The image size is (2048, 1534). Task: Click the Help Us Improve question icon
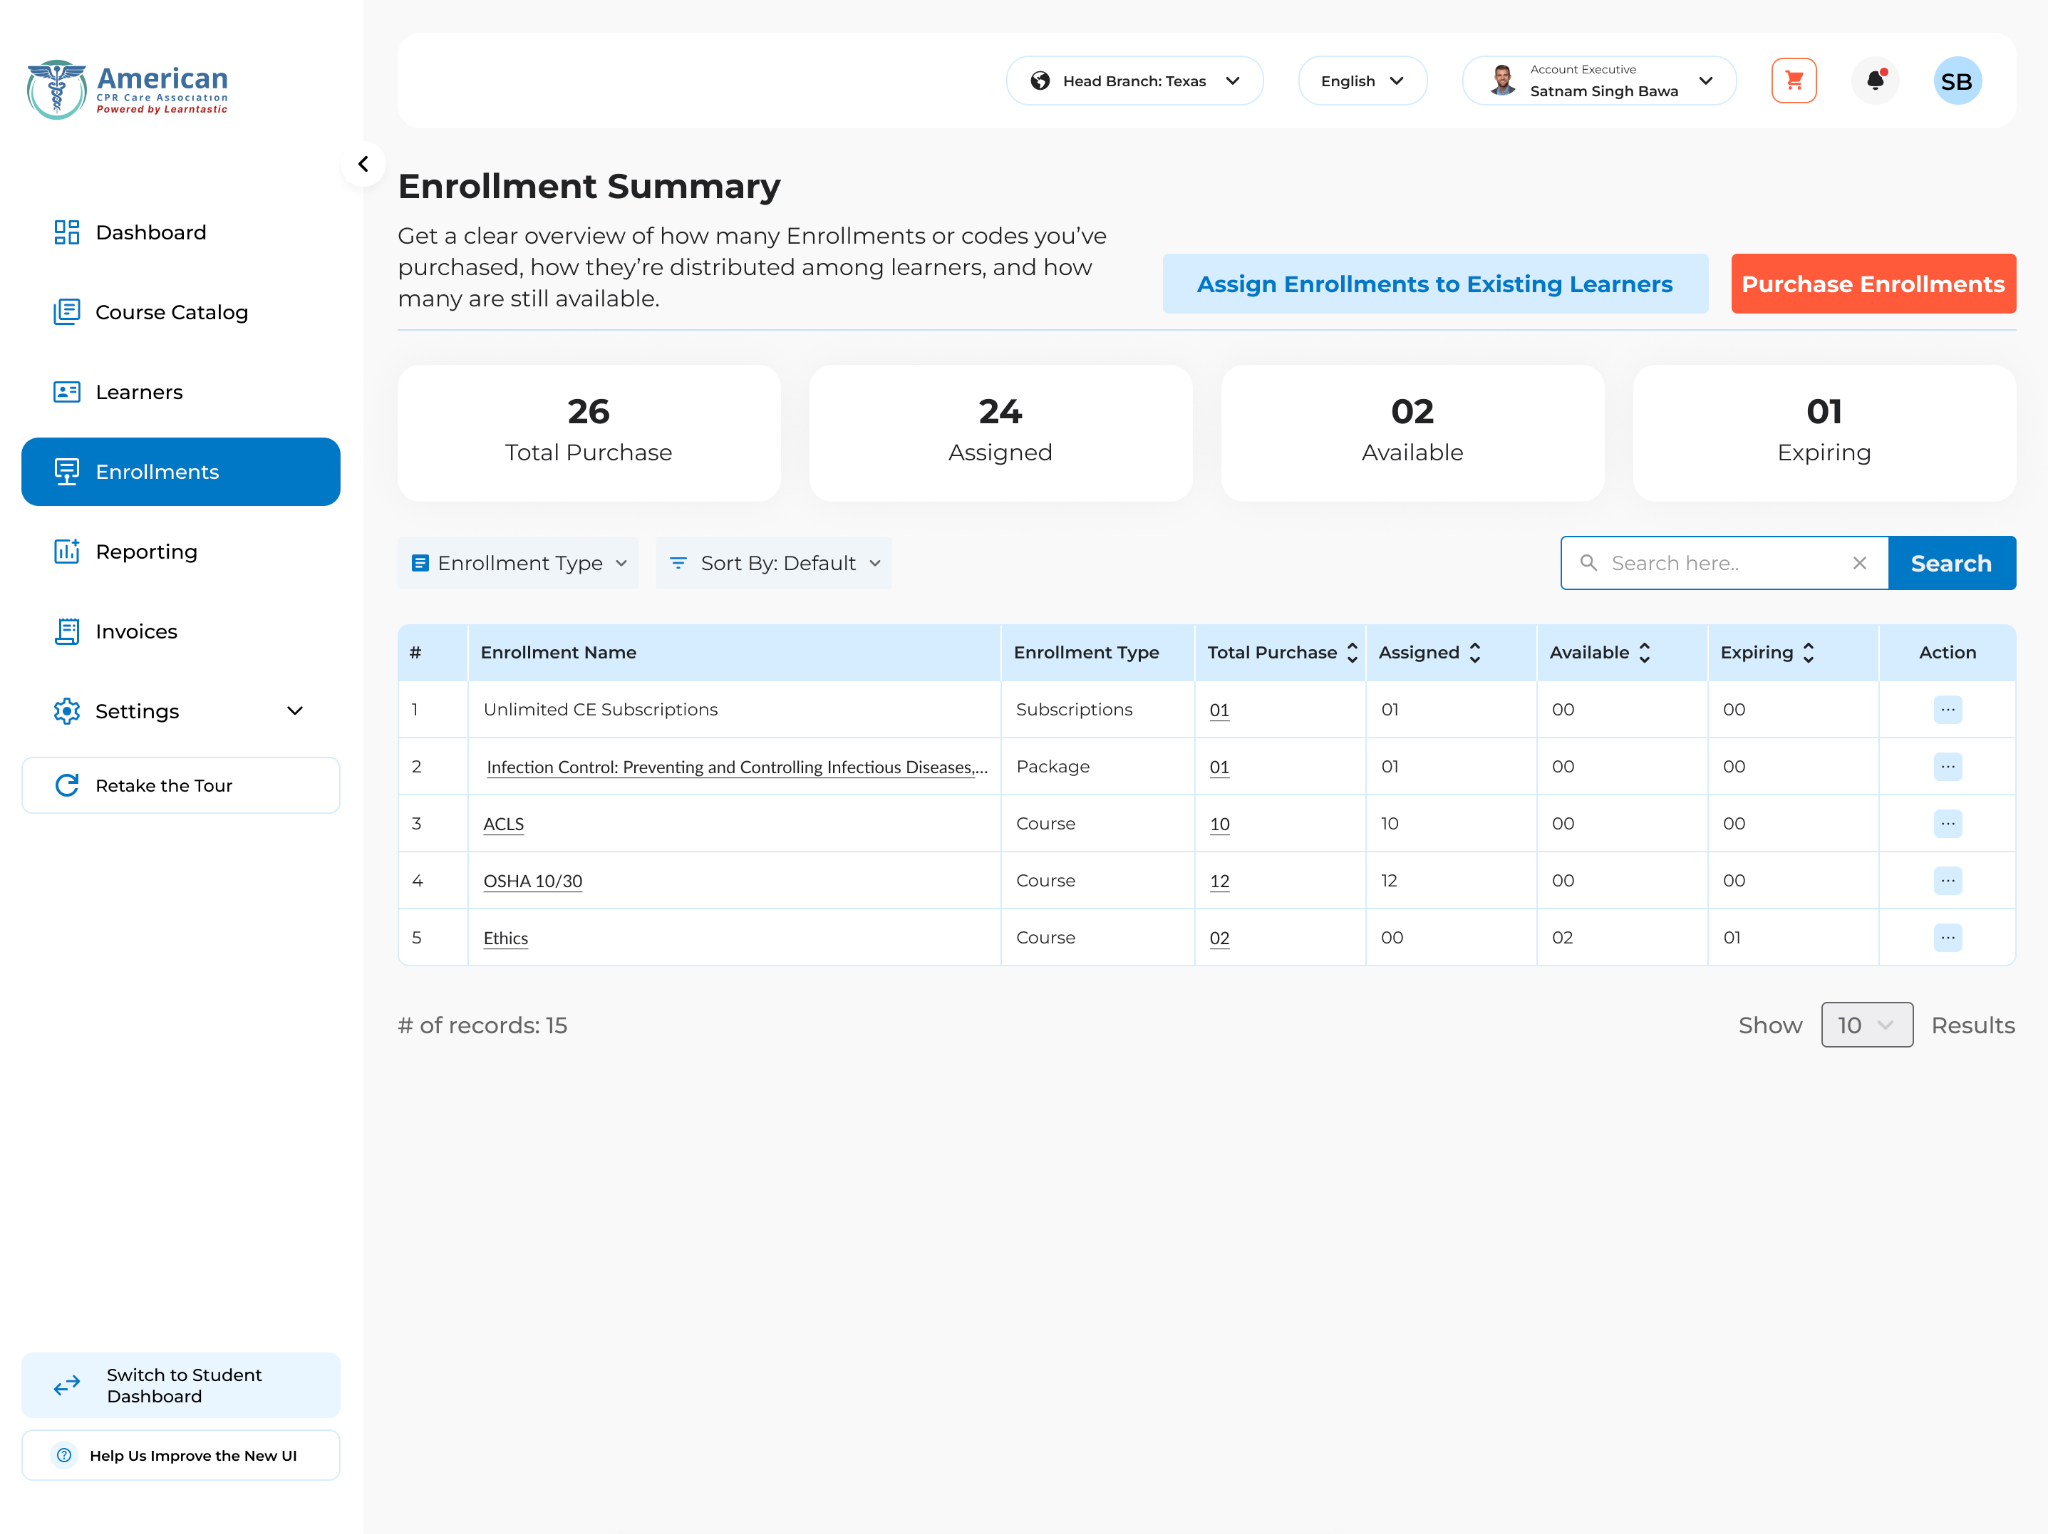click(64, 1455)
